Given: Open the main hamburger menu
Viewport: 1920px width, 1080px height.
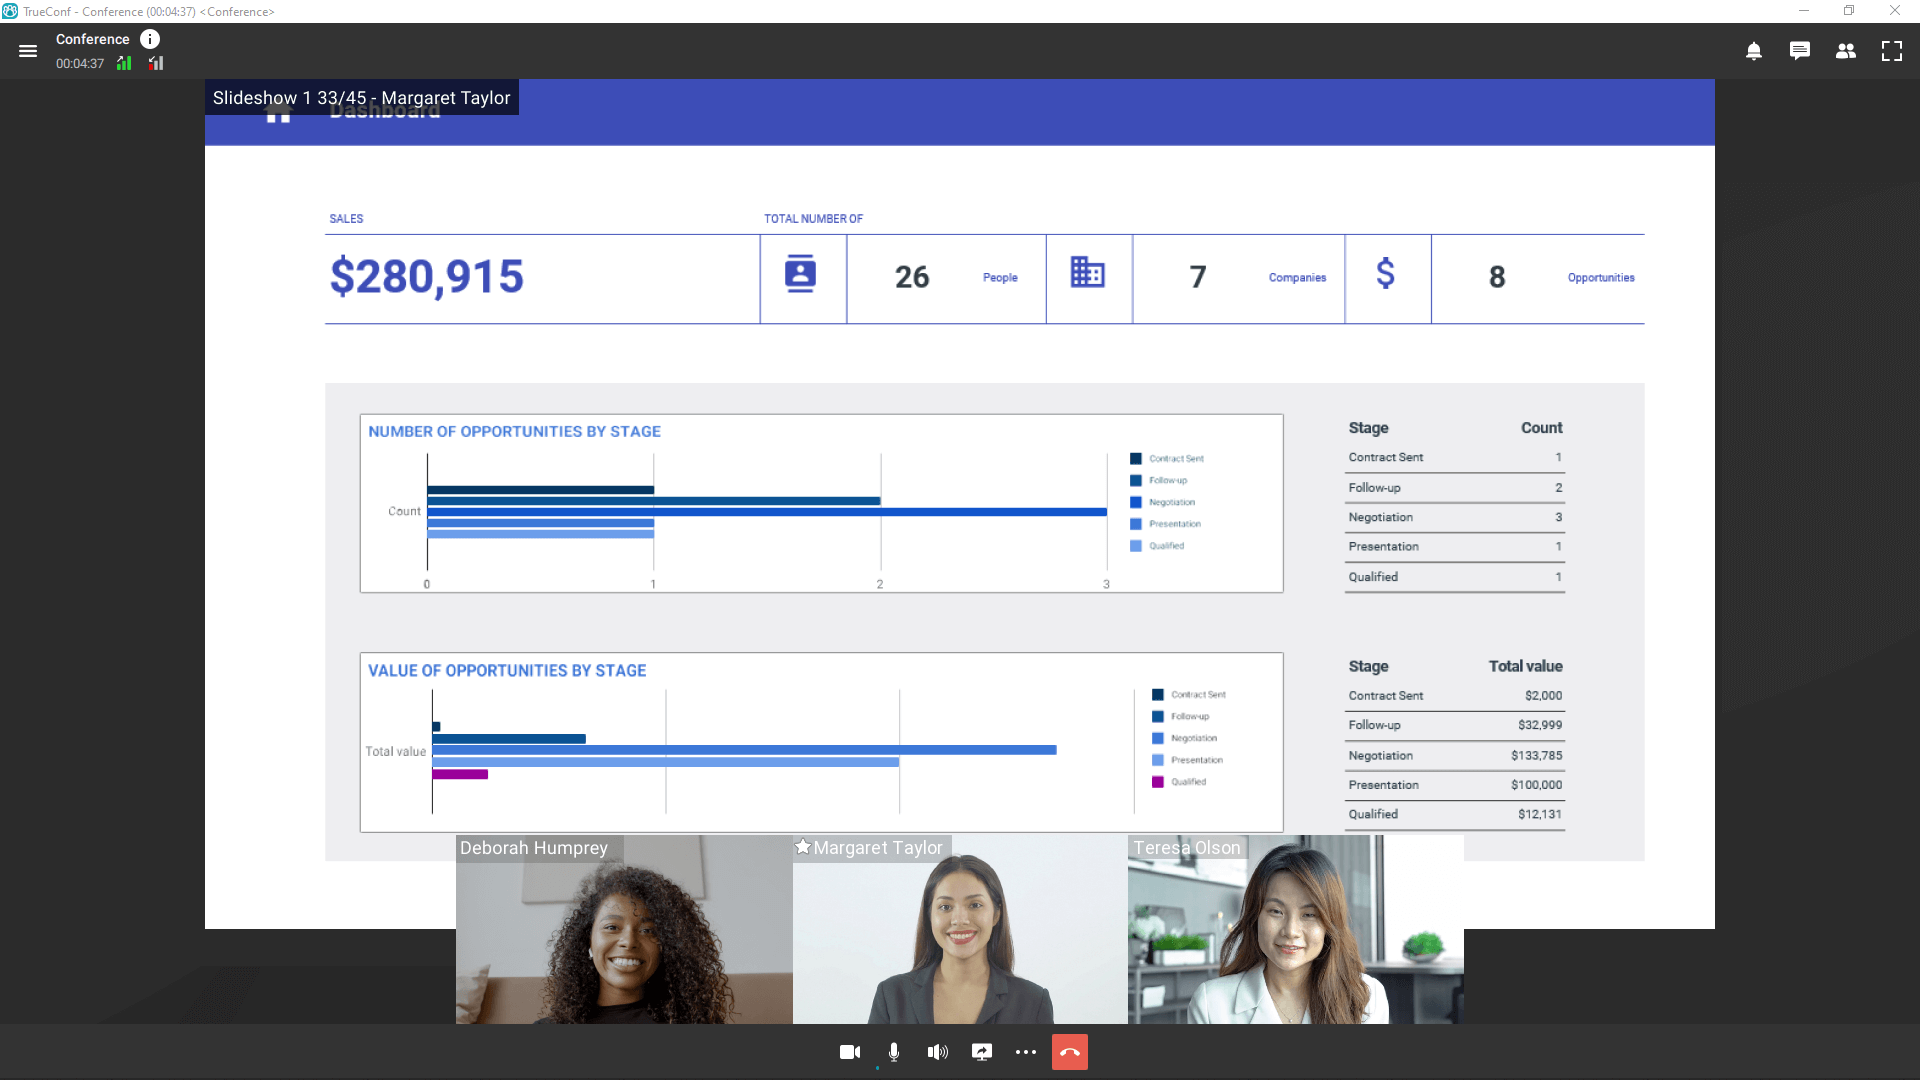Looking at the screenshot, I should (28, 51).
